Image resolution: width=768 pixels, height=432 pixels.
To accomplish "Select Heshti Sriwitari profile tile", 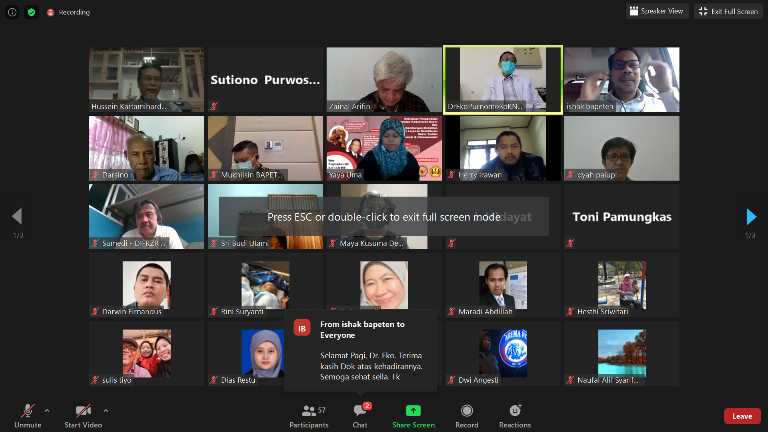I will pyautogui.click(x=622, y=285).
